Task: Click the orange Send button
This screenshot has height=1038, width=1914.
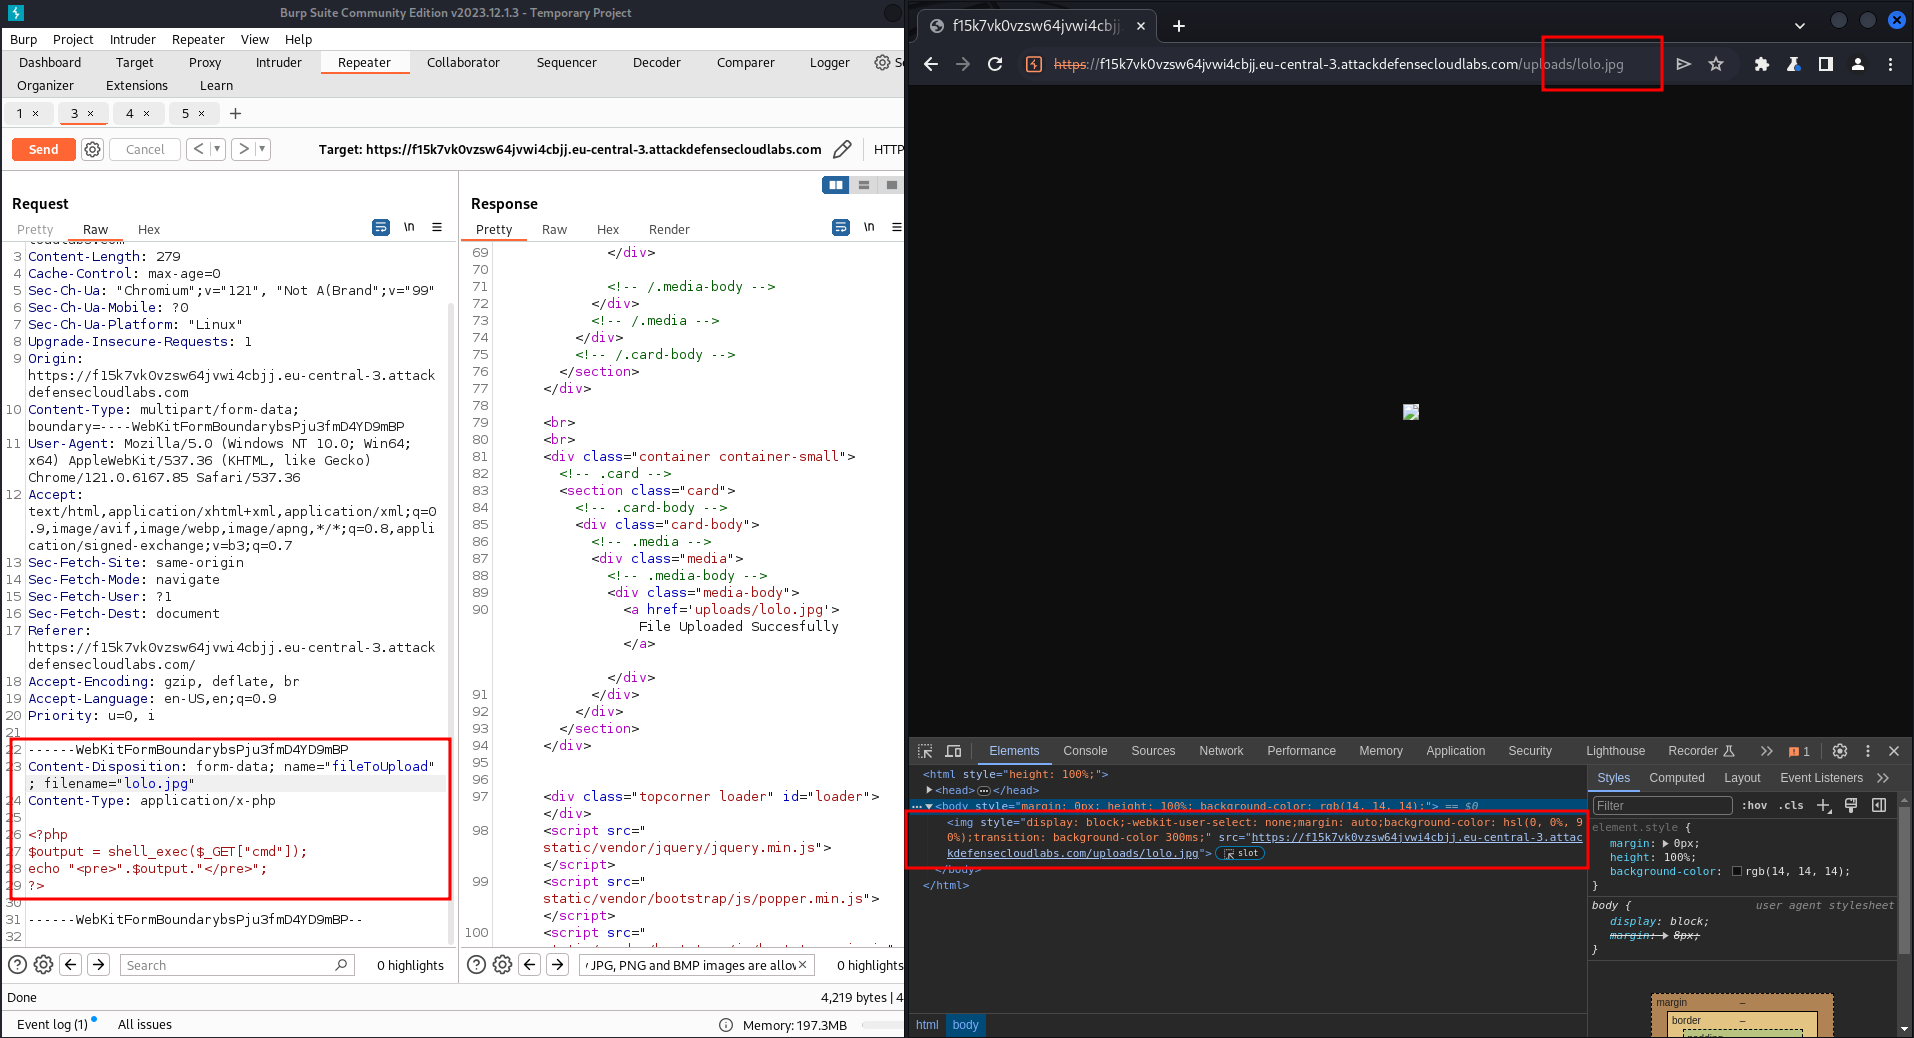Action: point(43,149)
